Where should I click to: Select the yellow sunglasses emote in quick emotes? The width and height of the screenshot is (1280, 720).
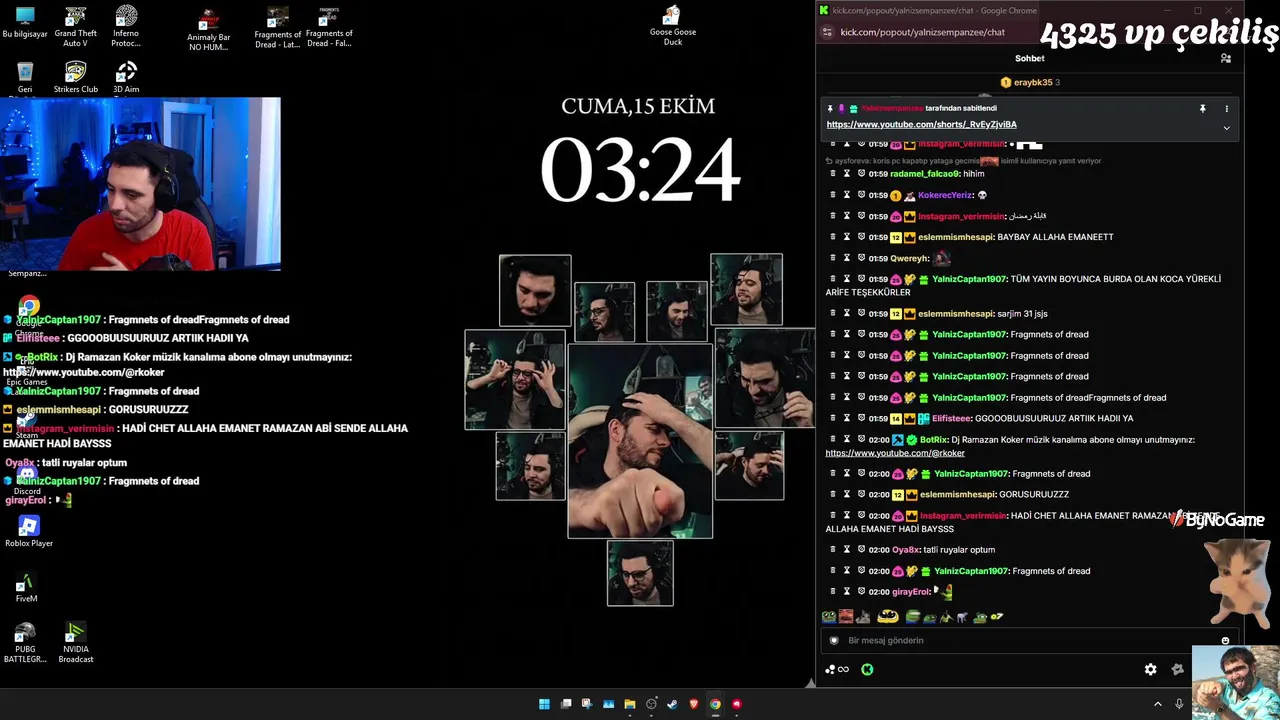(887, 617)
